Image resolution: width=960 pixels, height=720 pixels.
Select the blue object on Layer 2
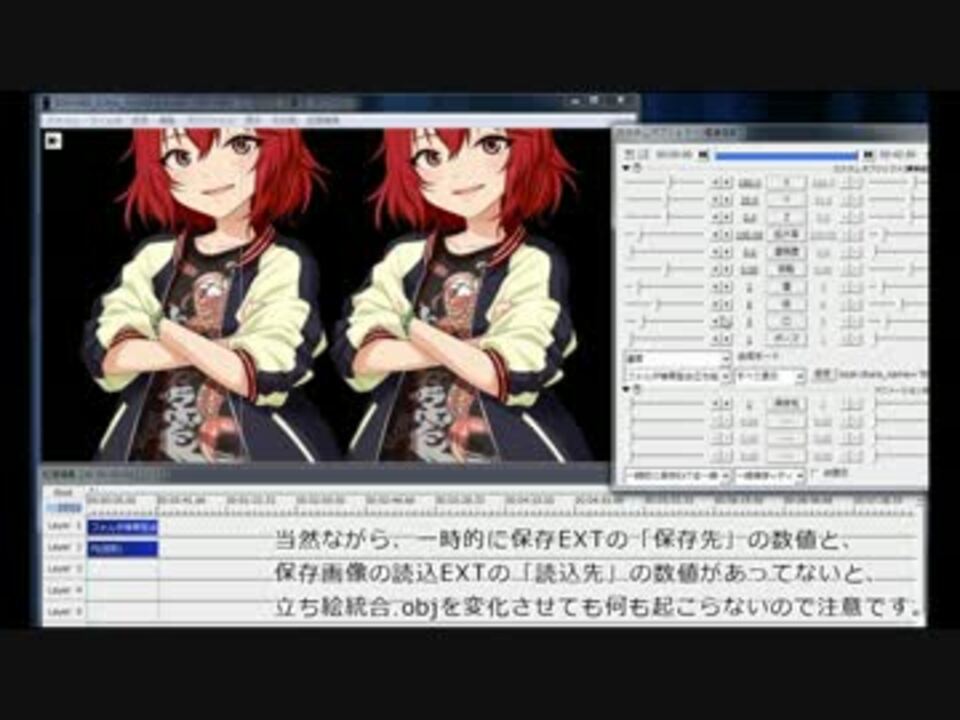click(122, 549)
